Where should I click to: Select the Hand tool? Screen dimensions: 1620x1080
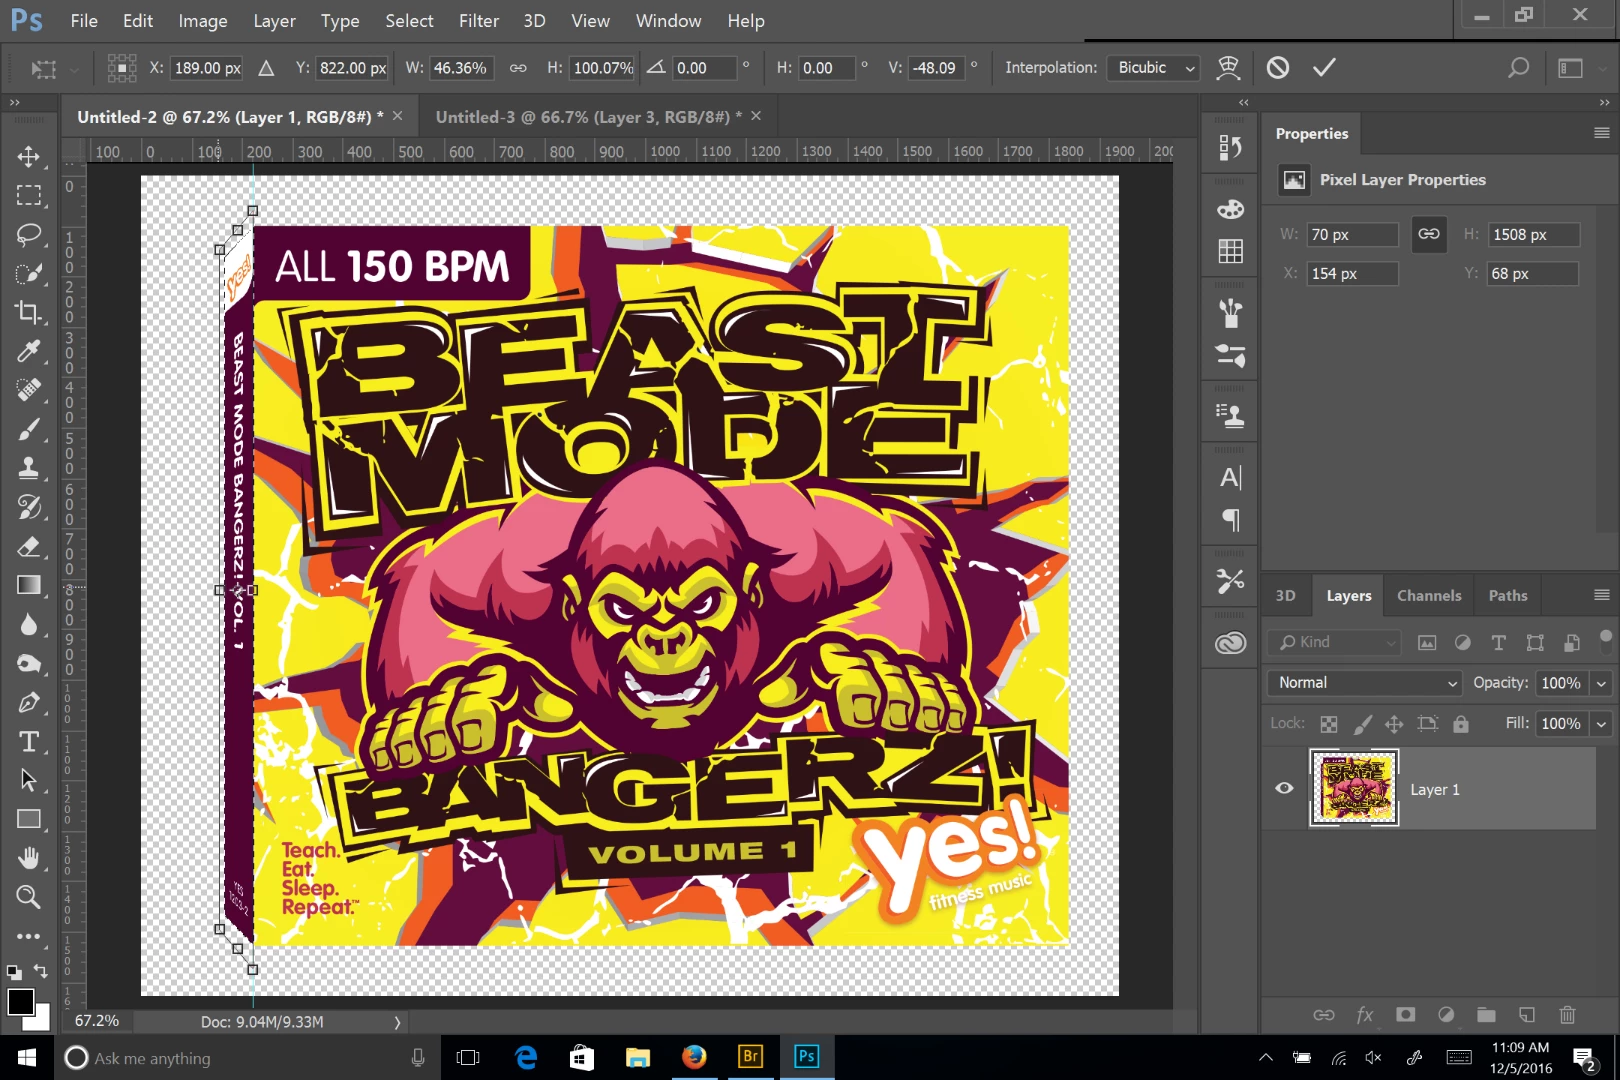(28, 858)
